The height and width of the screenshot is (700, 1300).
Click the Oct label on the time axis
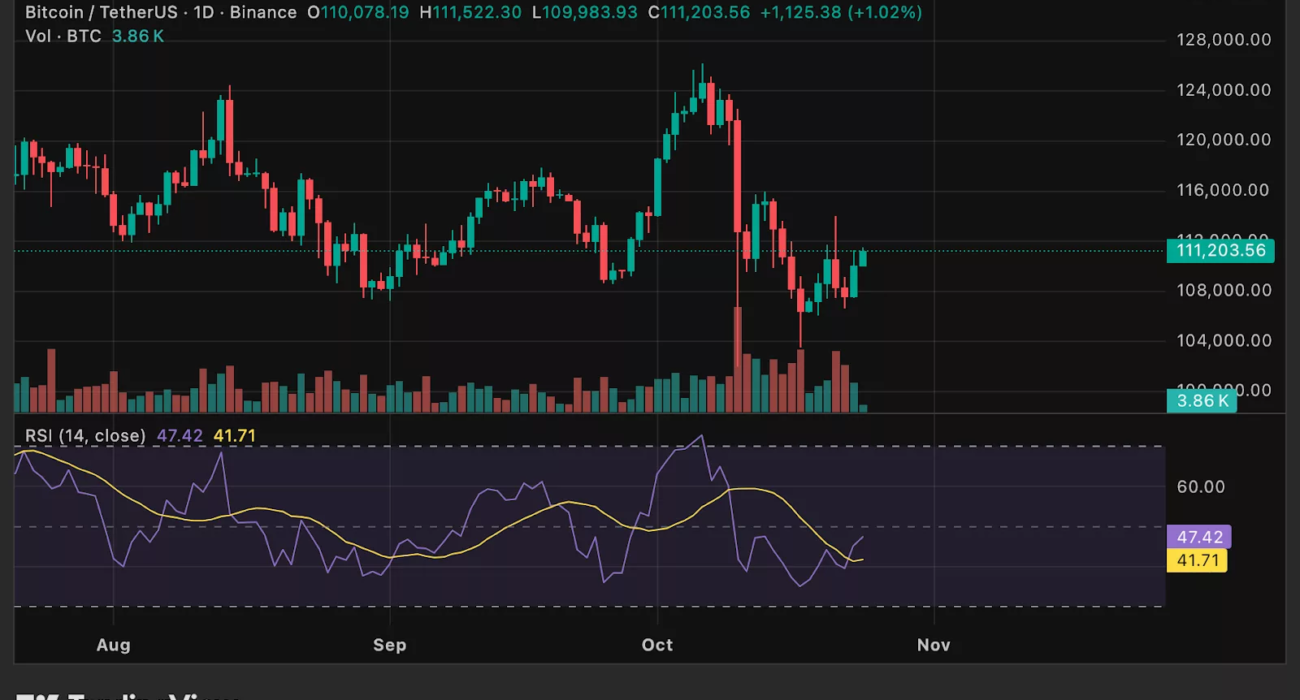(x=657, y=645)
